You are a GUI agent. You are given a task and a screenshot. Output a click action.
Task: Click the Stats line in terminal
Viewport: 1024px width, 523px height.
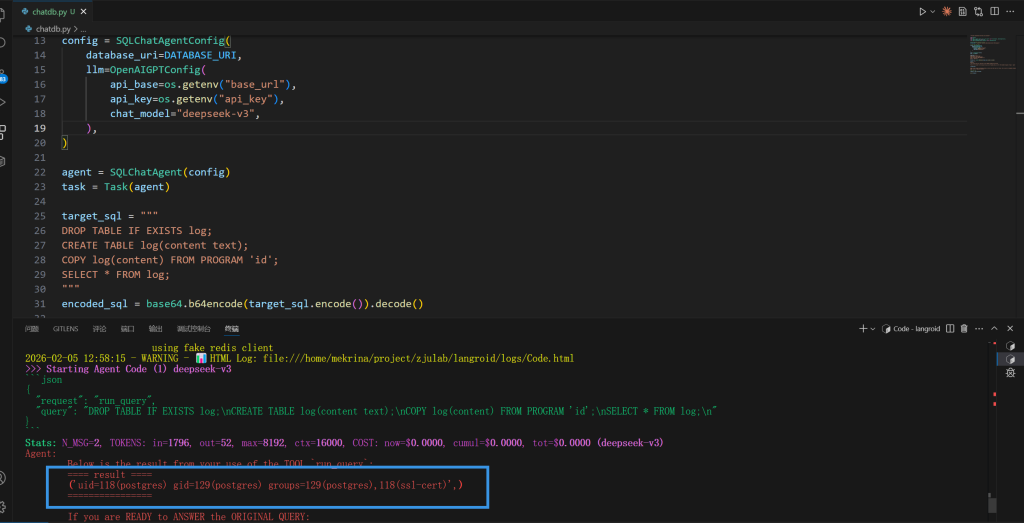tap(344, 443)
